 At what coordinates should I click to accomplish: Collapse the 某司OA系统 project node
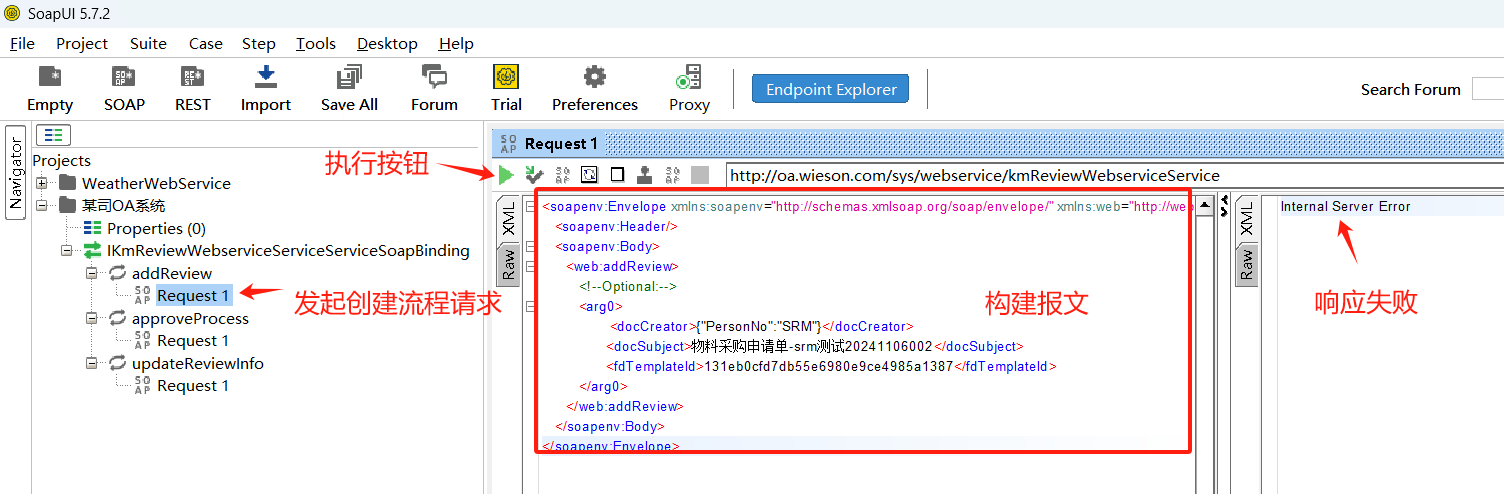(41, 206)
